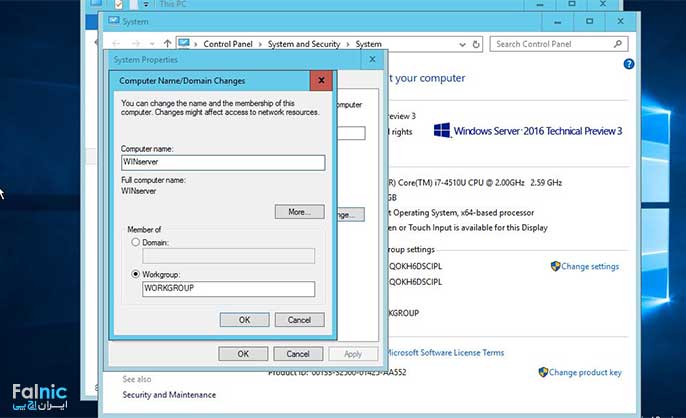Viewport: 686px width, 418px height.
Task: Click the Up arrow navigation icon
Action: [x=166, y=44]
